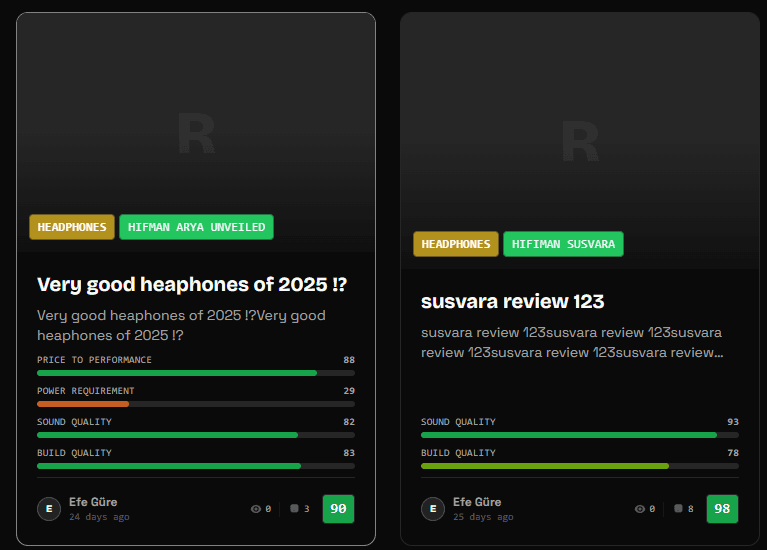Viewport: 767px width, 550px height.
Task: Click the green 90 score badge
Action: [x=338, y=509]
